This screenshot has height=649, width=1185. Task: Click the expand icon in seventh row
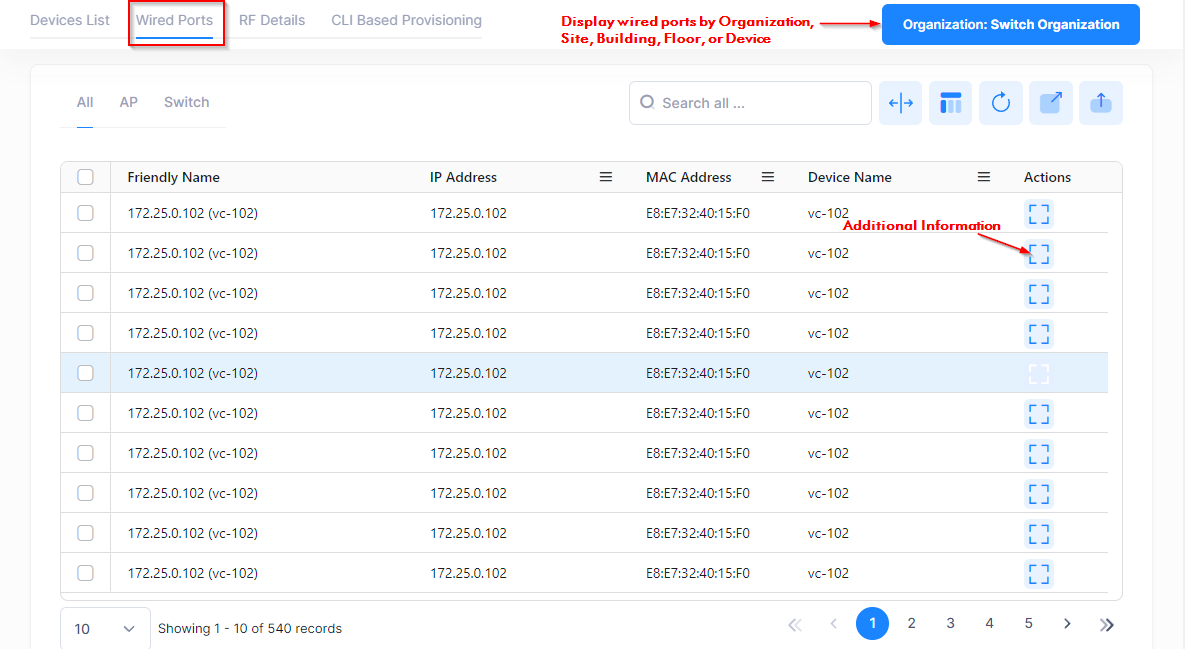[1039, 454]
